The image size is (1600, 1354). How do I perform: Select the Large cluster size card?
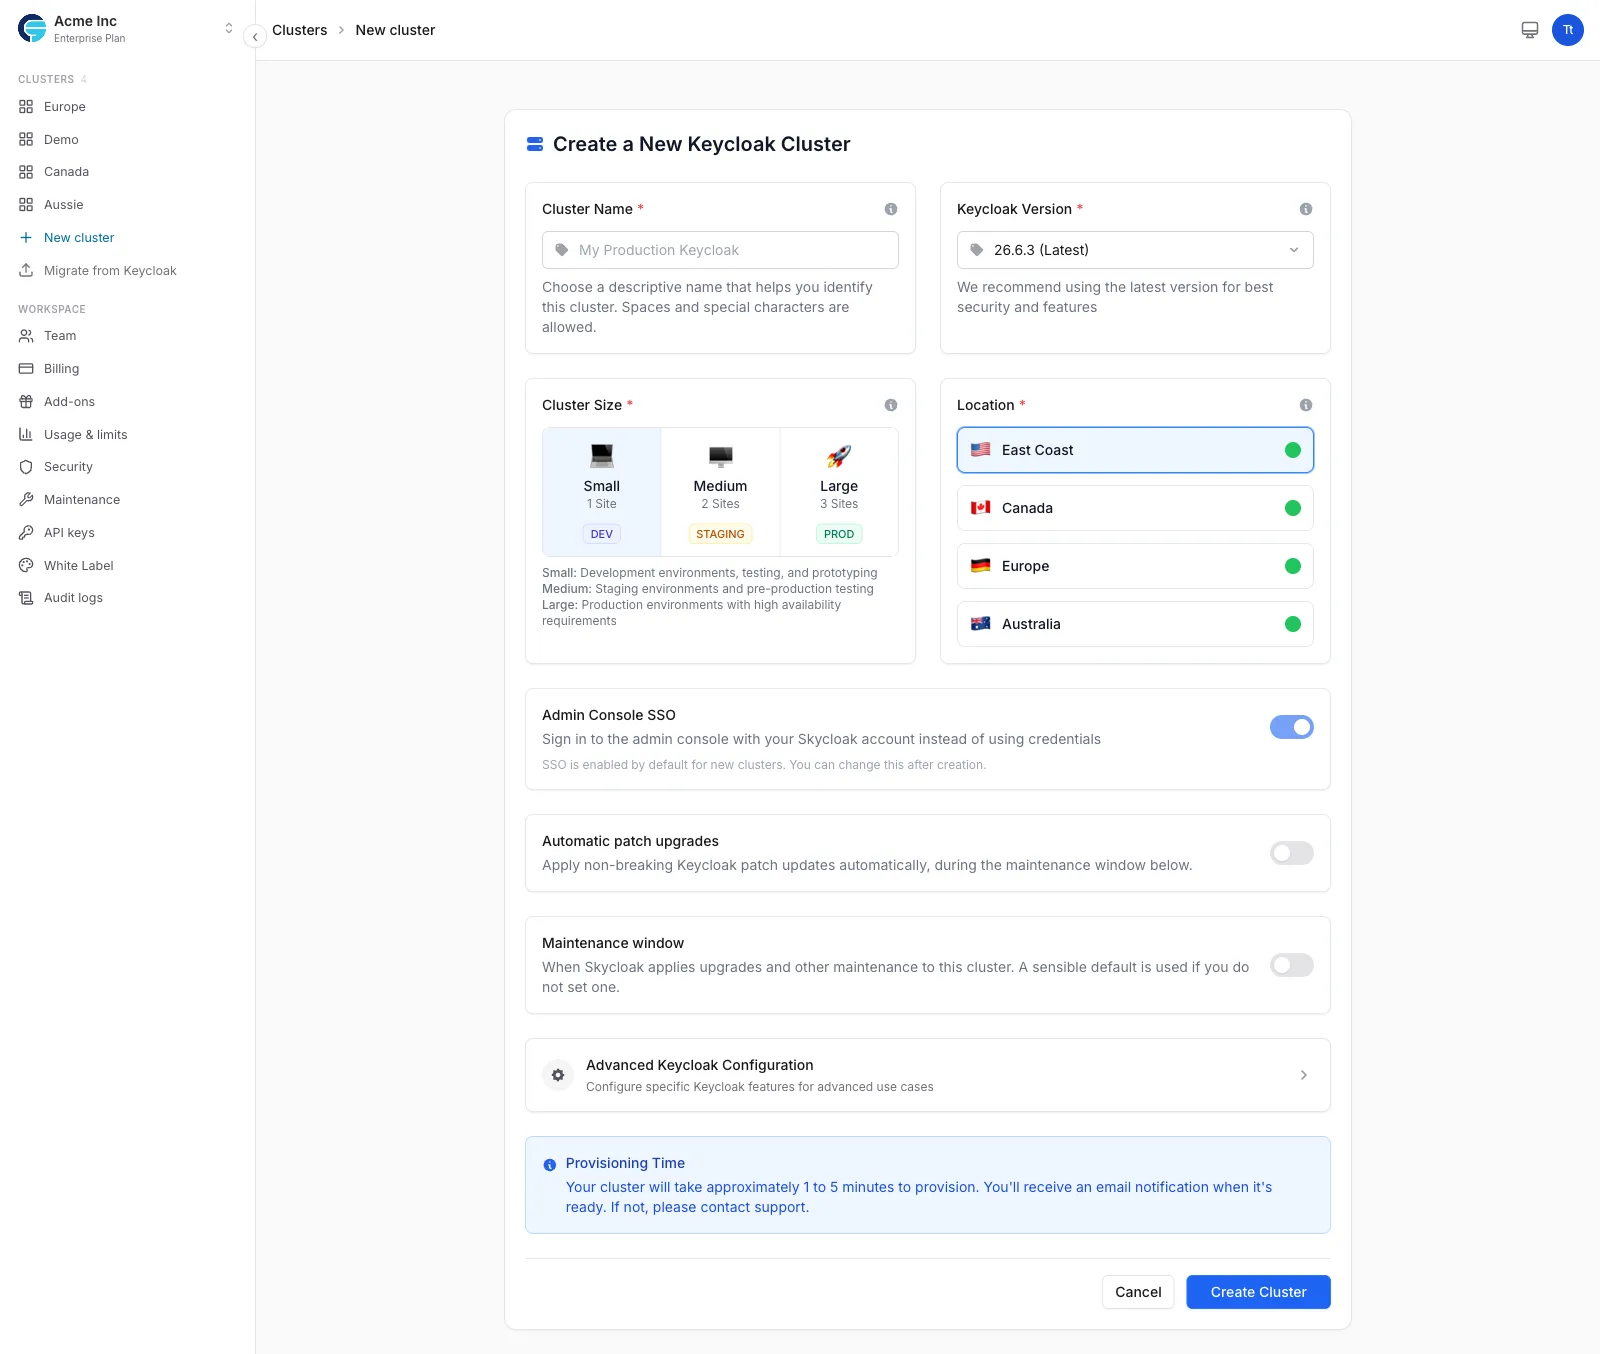(839, 492)
